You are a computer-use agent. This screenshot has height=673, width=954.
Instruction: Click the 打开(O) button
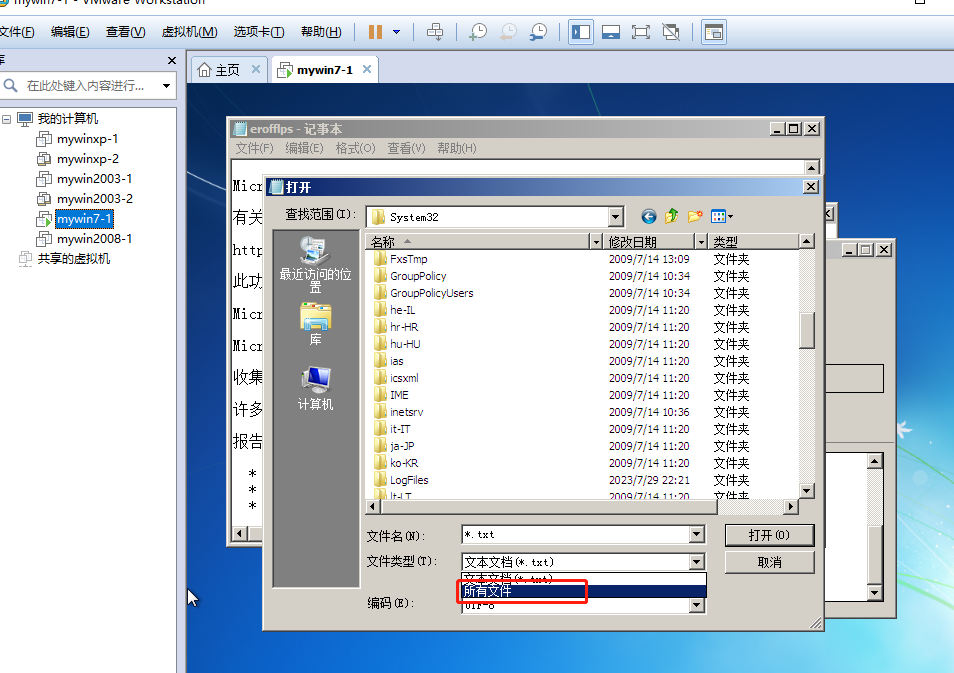769,535
